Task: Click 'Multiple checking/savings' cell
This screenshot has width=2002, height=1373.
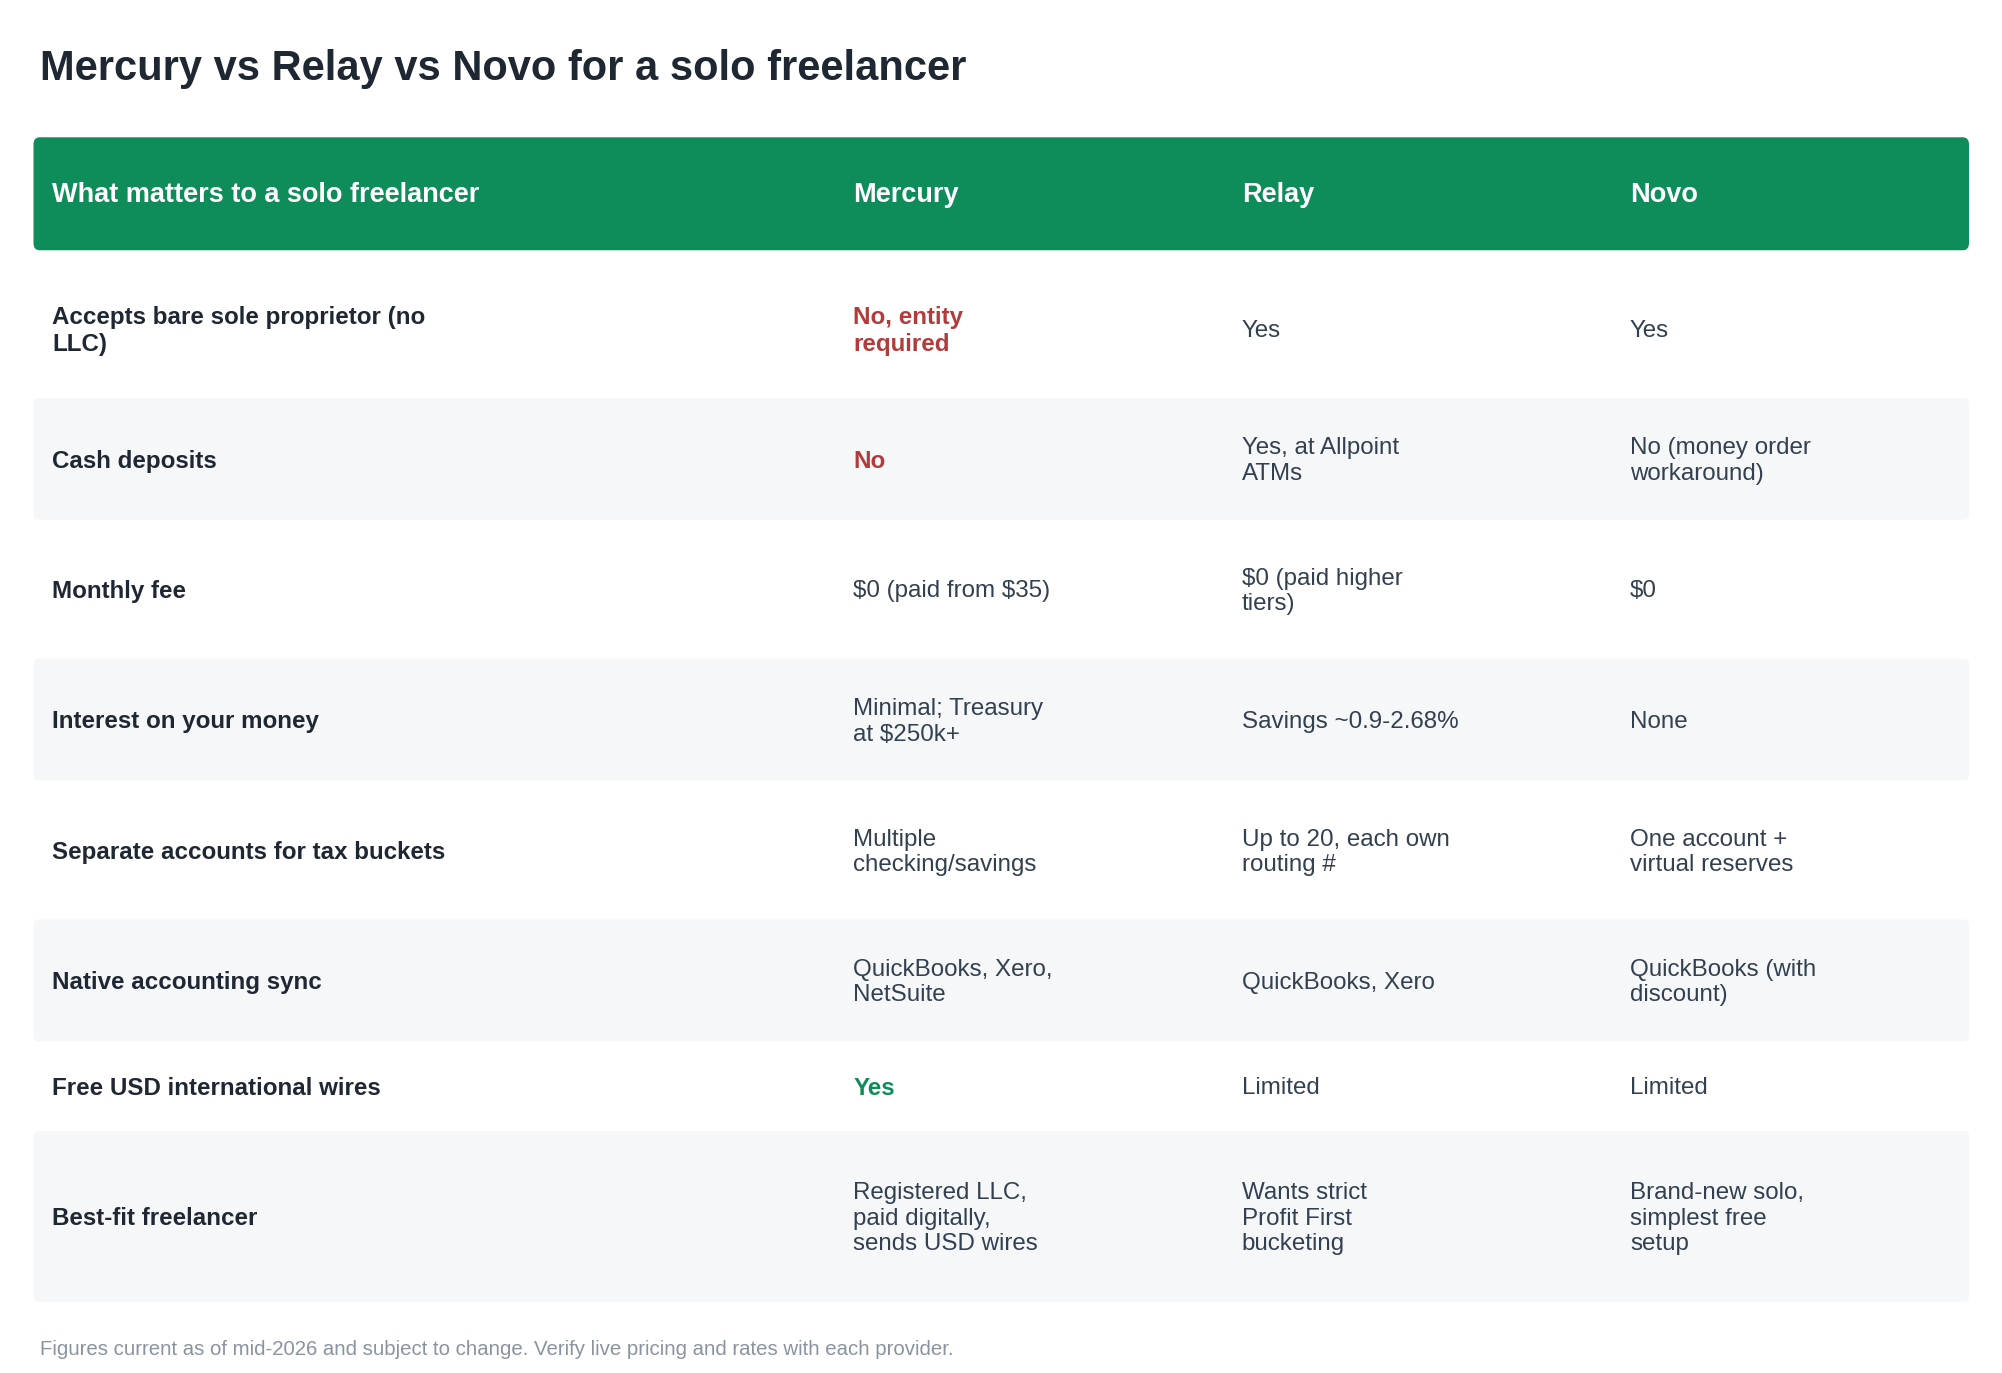Action: tap(944, 850)
